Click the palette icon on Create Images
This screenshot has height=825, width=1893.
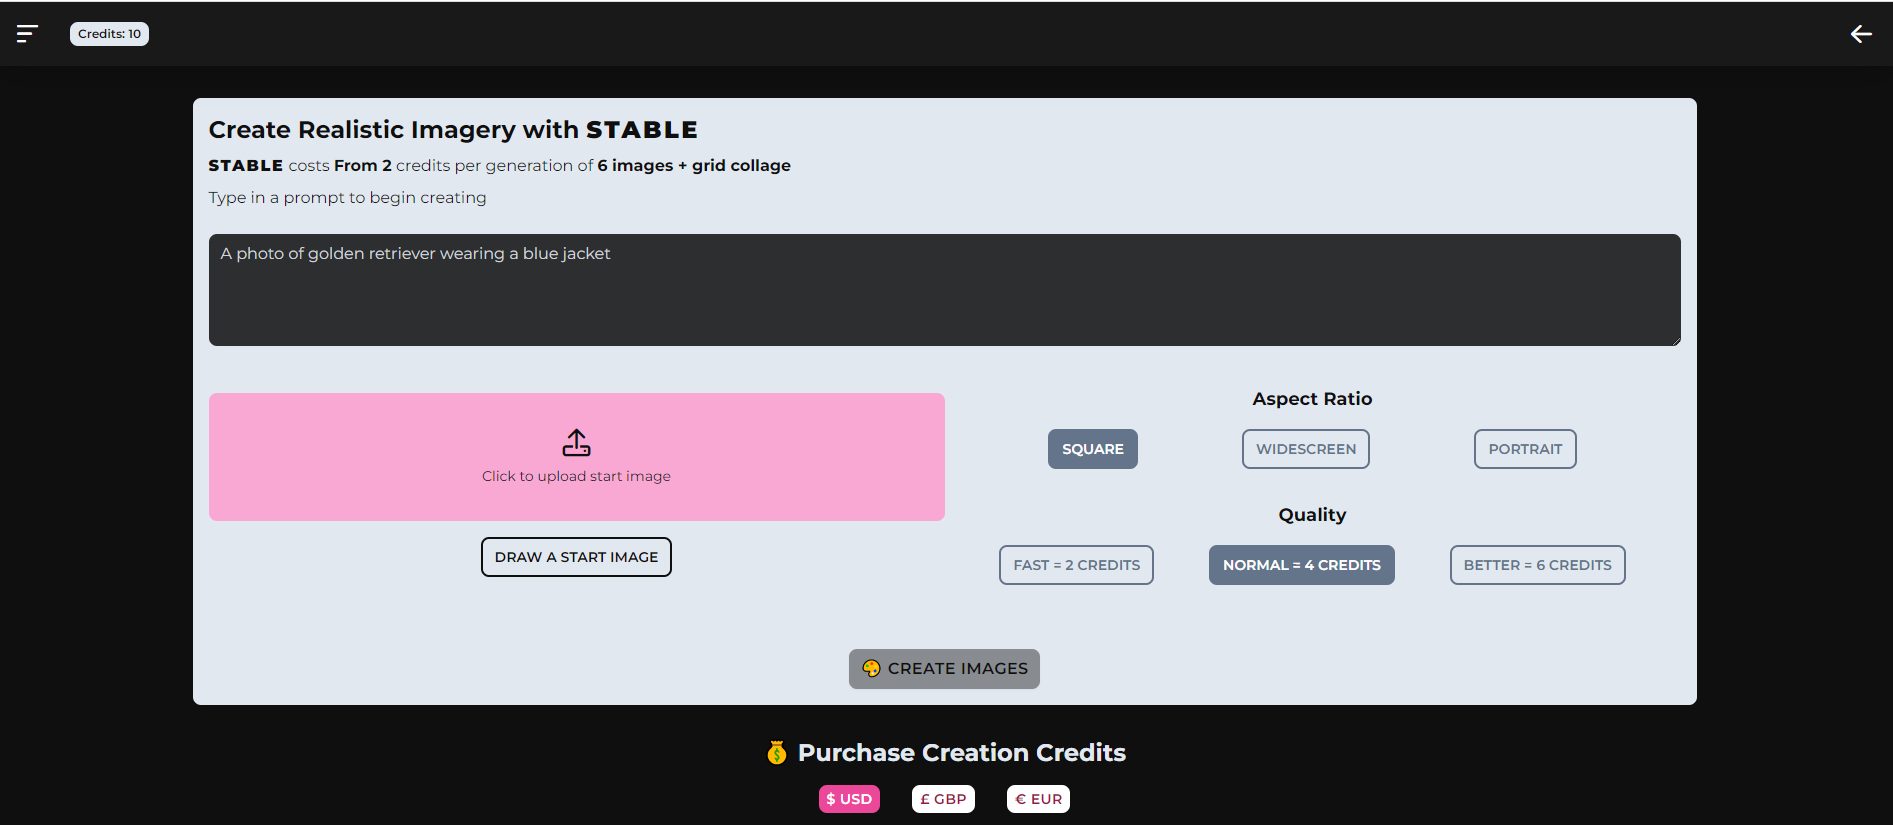[871, 668]
